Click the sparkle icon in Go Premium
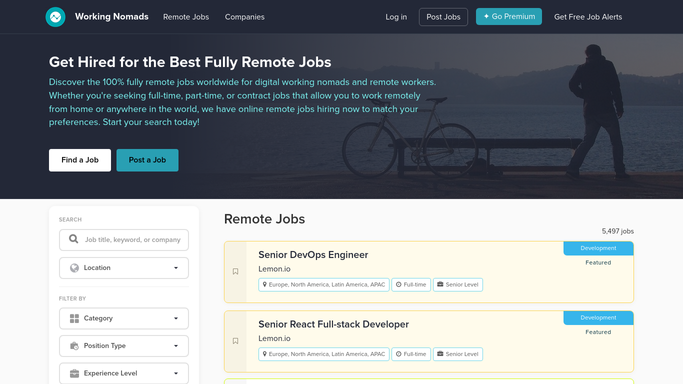This screenshot has width=683, height=384. [x=486, y=17]
